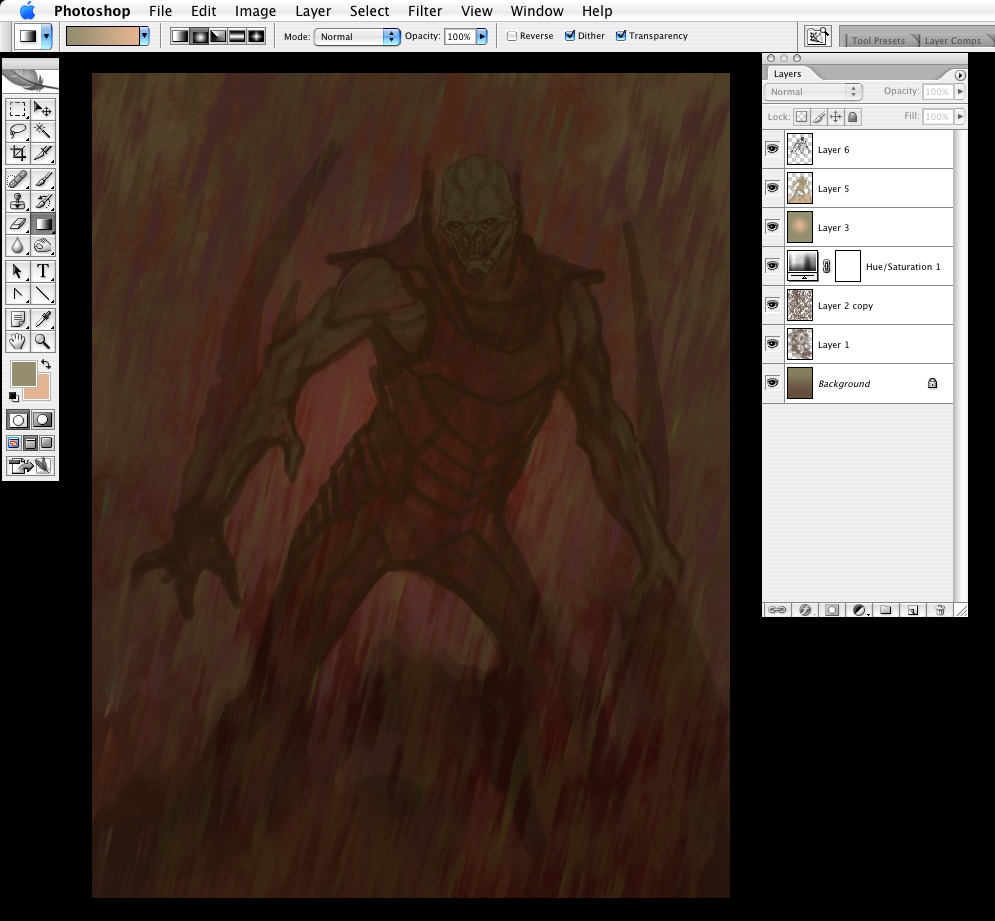Hide Layer 3 visibility eye
995x921 pixels.
[772, 227]
